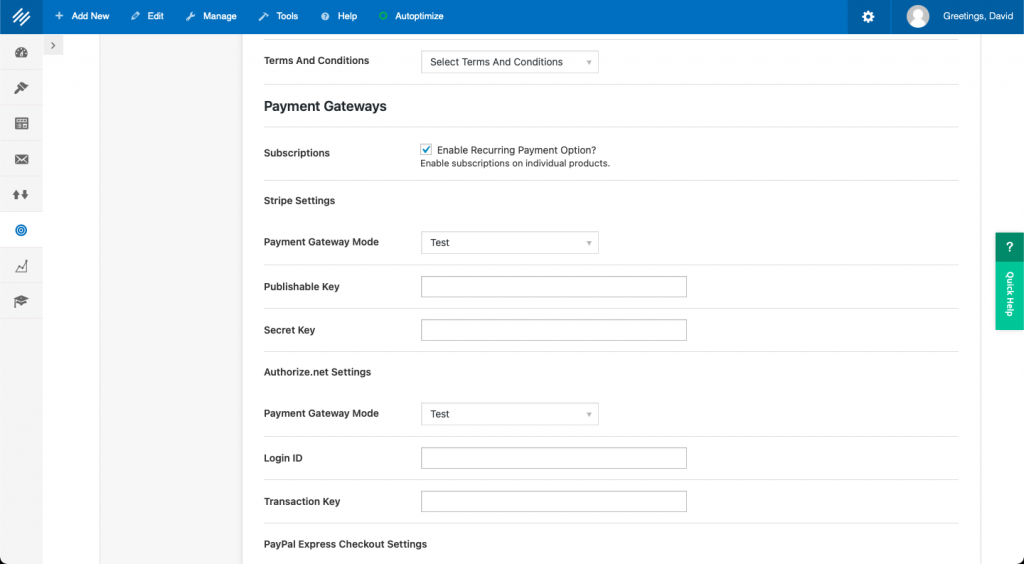Open Stripe Payment Gateway Mode dropdown
The image size is (1024, 564).
point(509,243)
